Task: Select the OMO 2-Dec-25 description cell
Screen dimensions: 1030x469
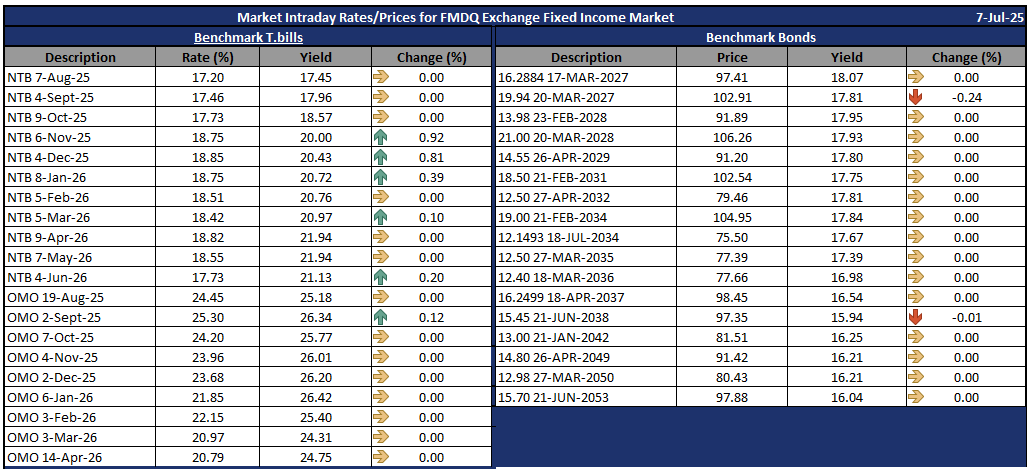Action: tap(80, 377)
